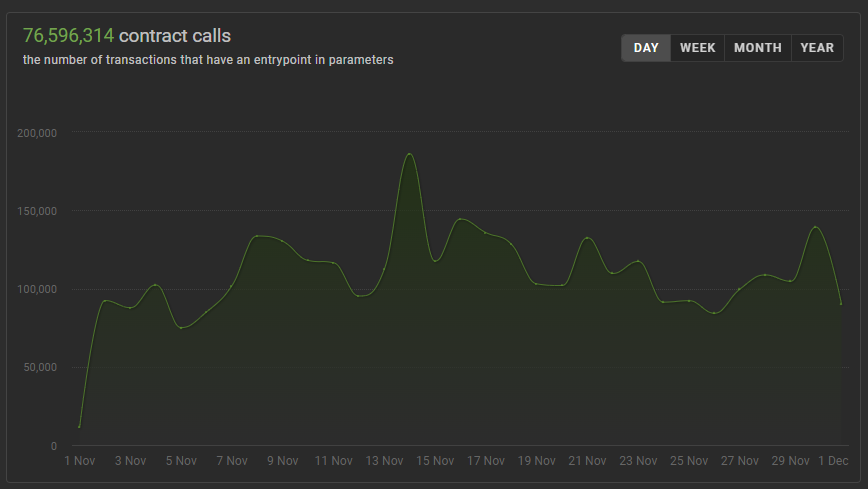Image resolution: width=868 pixels, height=489 pixels.
Task: Click the data point dip at 5 Nov
Action: point(181,328)
